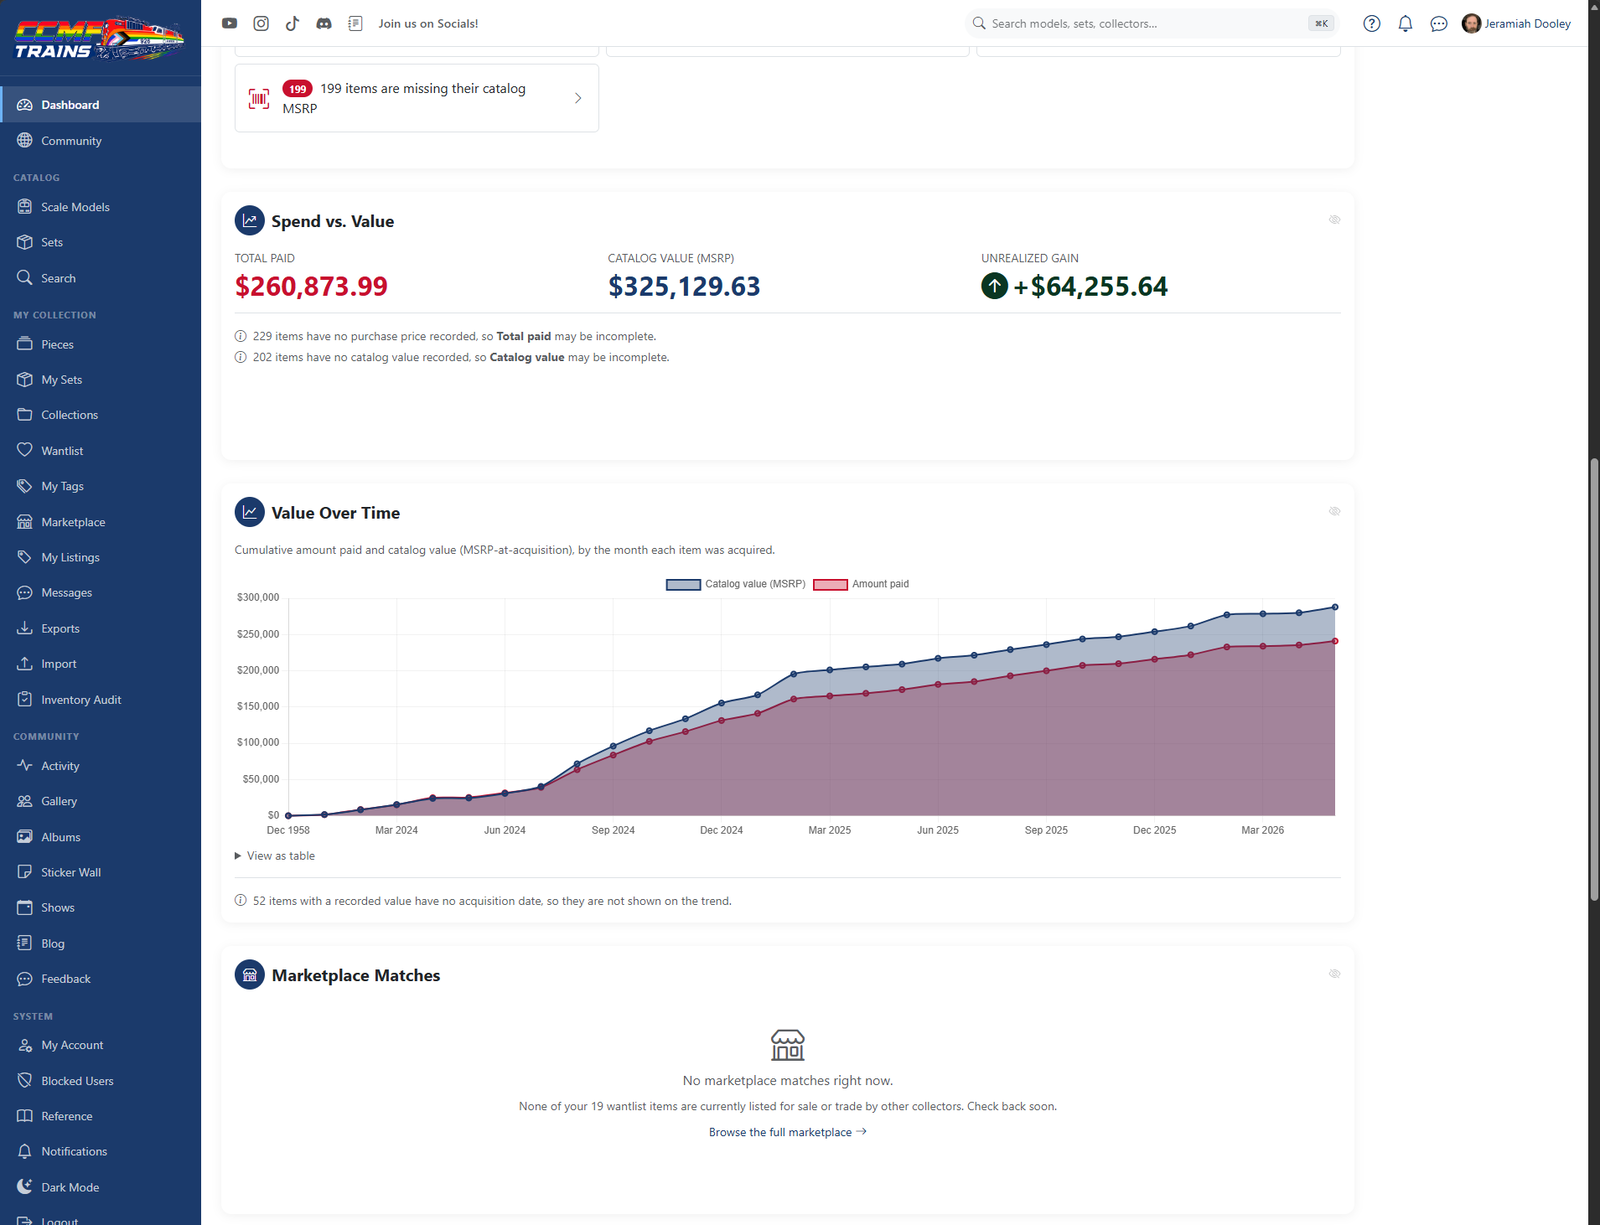Open the chat messages icon in top bar
1600x1225 pixels.
pyautogui.click(x=1439, y=23)
